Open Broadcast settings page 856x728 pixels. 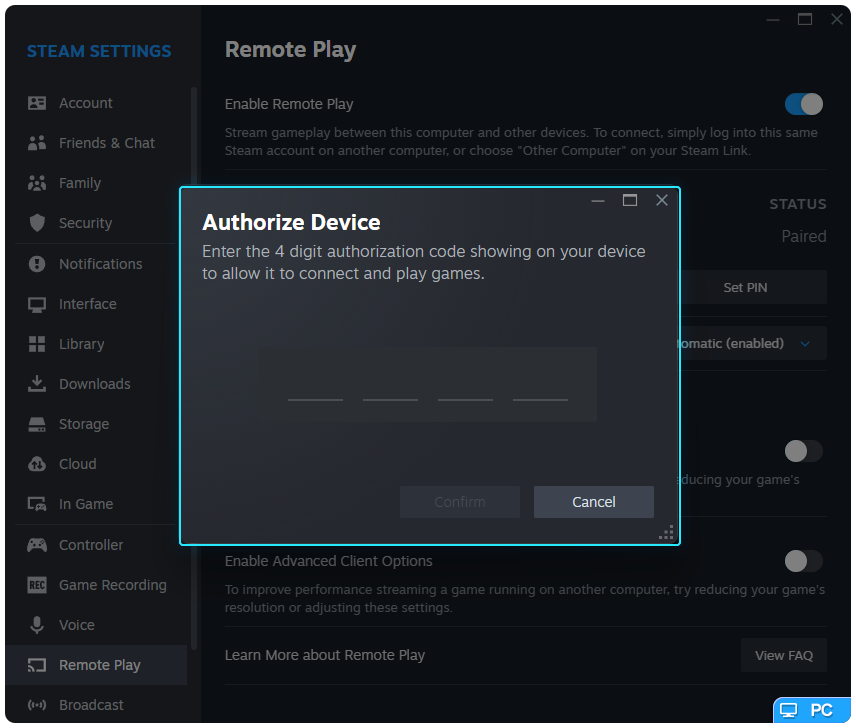coord(96,705)
